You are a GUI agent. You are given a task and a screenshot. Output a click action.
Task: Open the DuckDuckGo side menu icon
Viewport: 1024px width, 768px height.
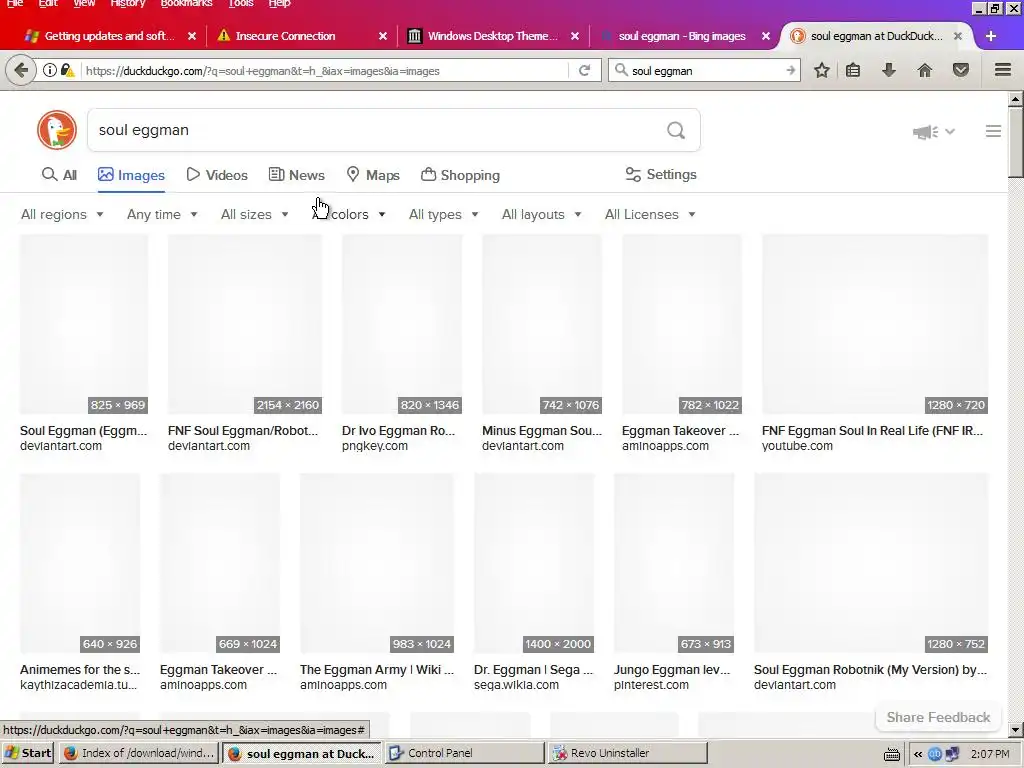(x=993, y=131)
